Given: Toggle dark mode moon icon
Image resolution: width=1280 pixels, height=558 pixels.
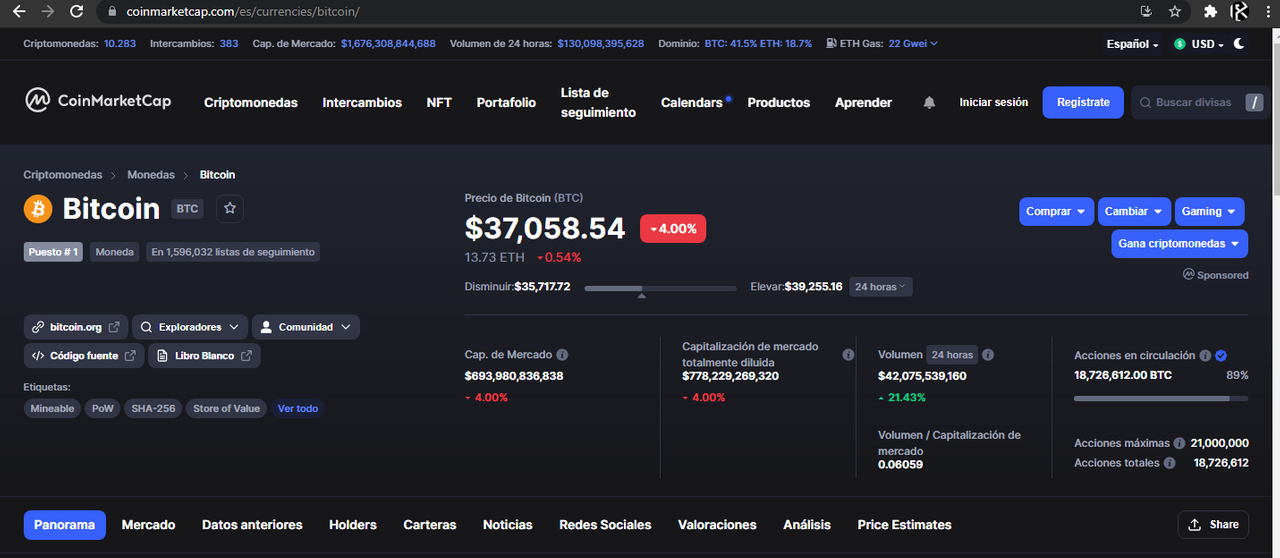Looking at the screenshot, I should (1240, 44).
